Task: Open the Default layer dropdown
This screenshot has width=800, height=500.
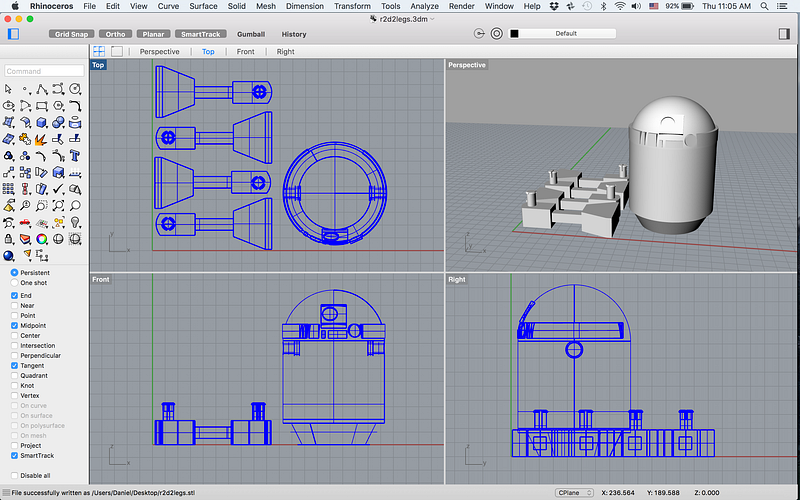Action: pos(566,34)
